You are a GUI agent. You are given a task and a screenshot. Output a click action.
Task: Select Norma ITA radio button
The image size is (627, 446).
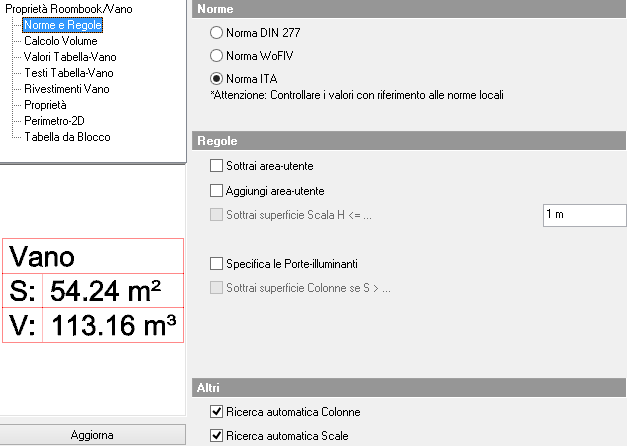tap(216, 79)
